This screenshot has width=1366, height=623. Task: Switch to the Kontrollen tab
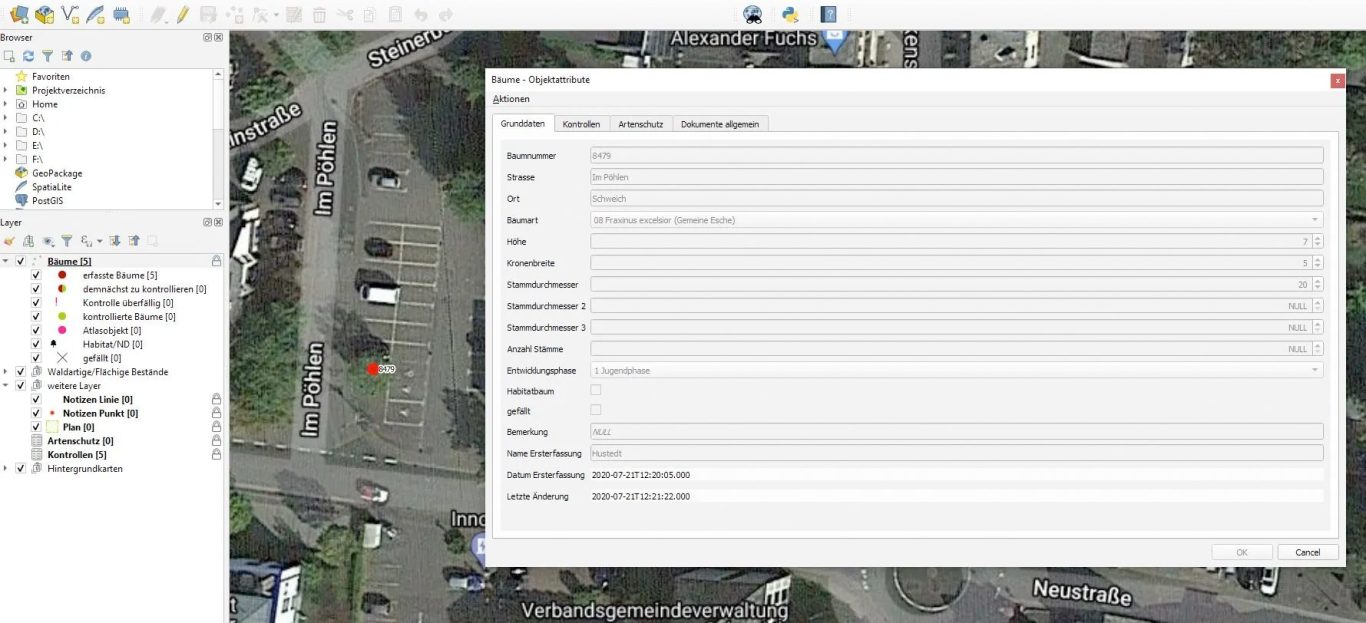tap(581, 123)
